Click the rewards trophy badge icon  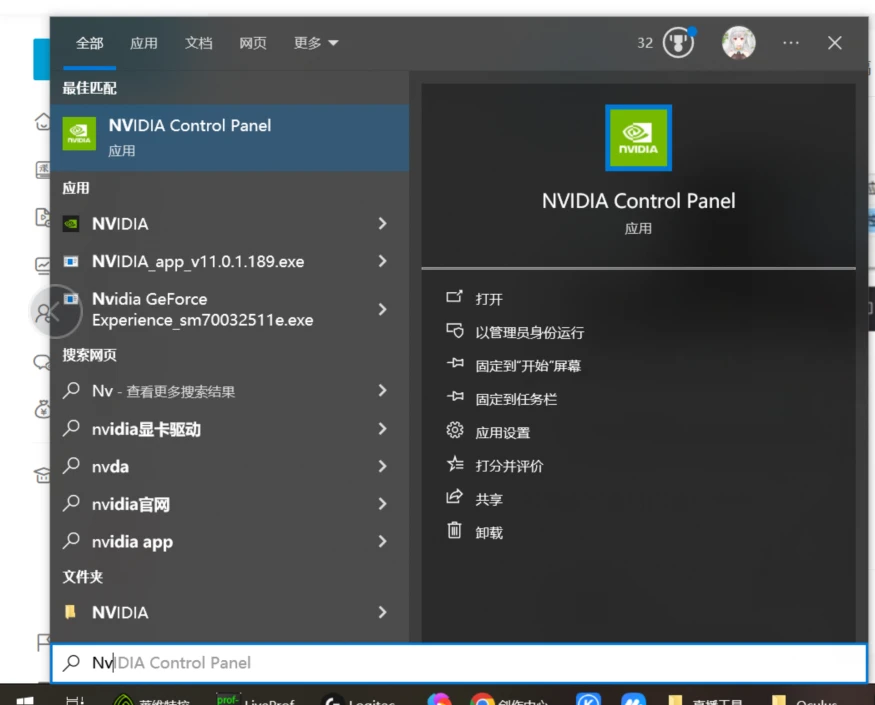pyautogui.click(x=678, y=42)
